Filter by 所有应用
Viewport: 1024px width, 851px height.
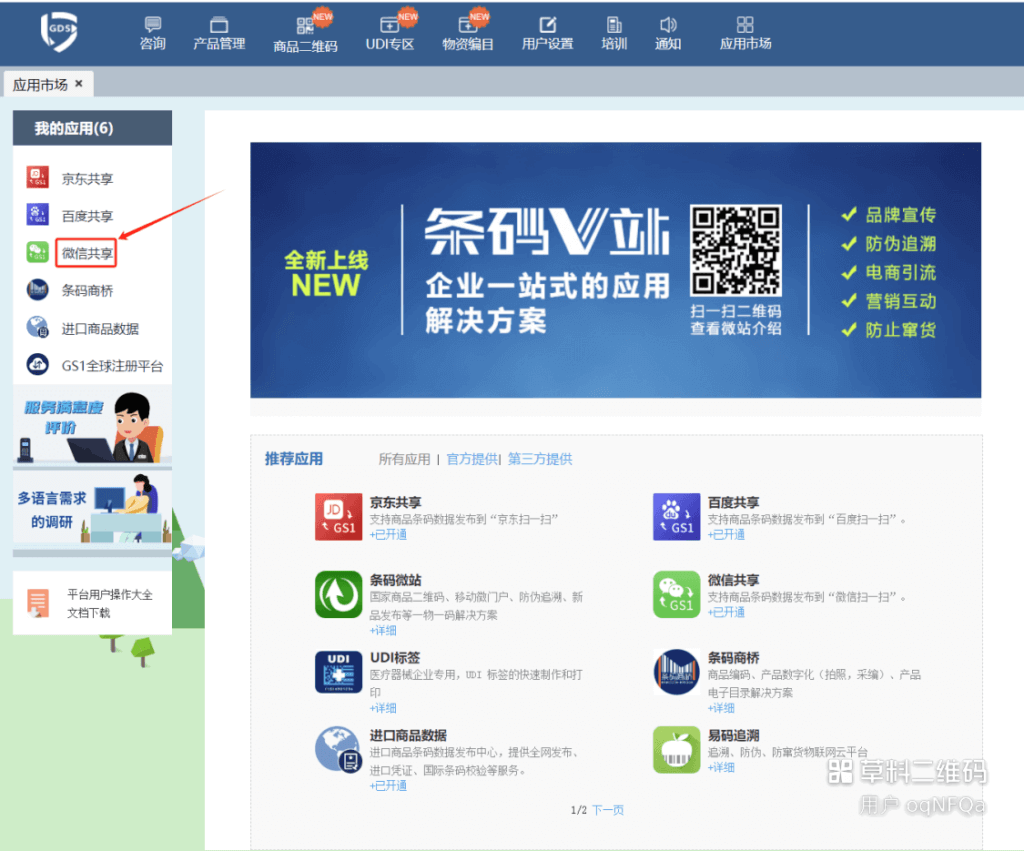[404, 459]
